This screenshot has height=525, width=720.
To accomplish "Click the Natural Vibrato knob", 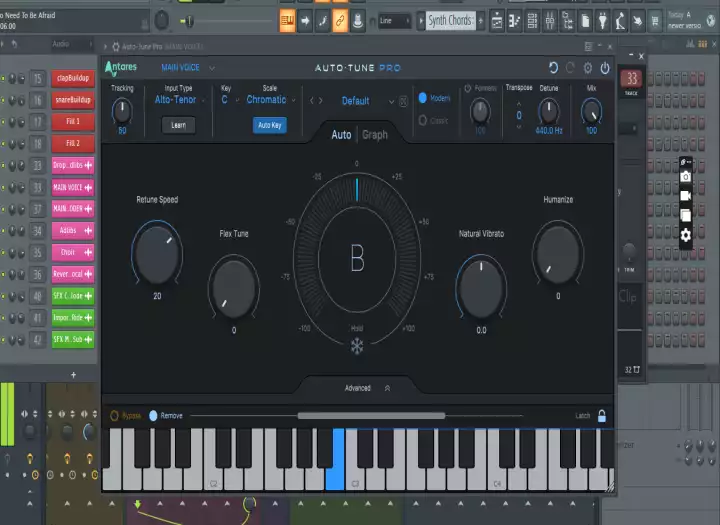I will pyautogui.click(x=481, y=287).
